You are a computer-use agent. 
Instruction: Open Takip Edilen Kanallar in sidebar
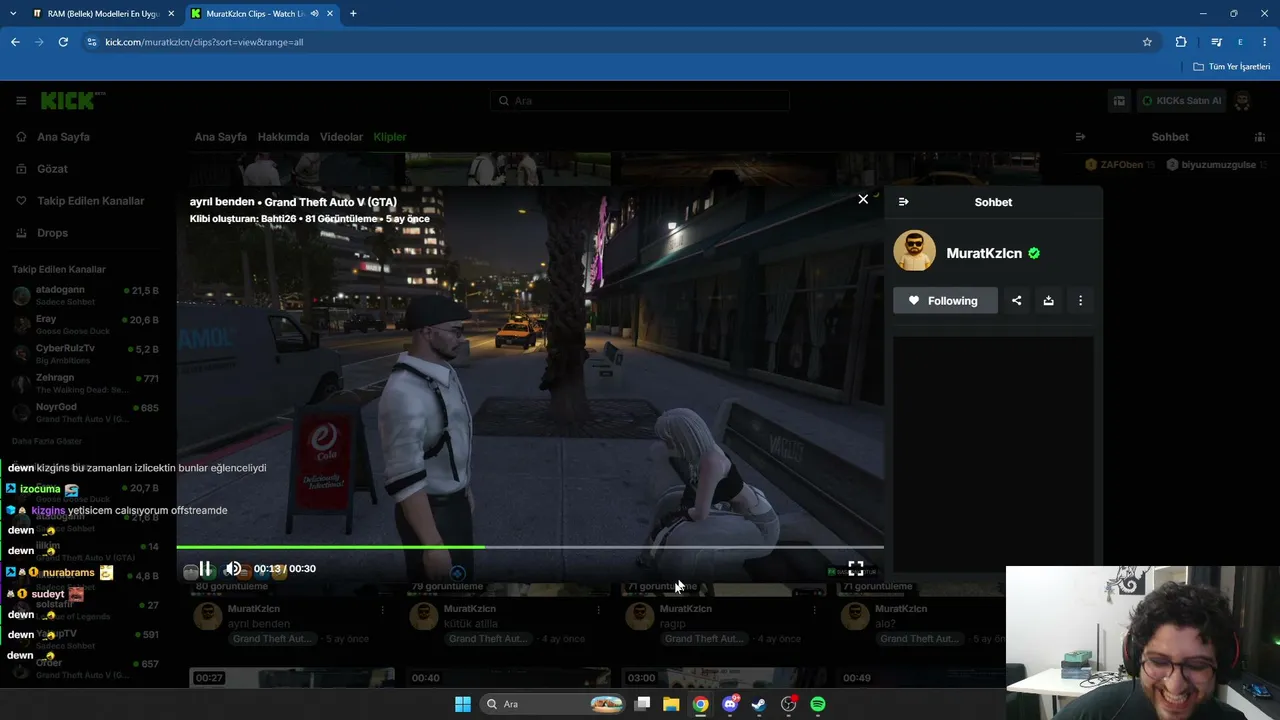88,201
